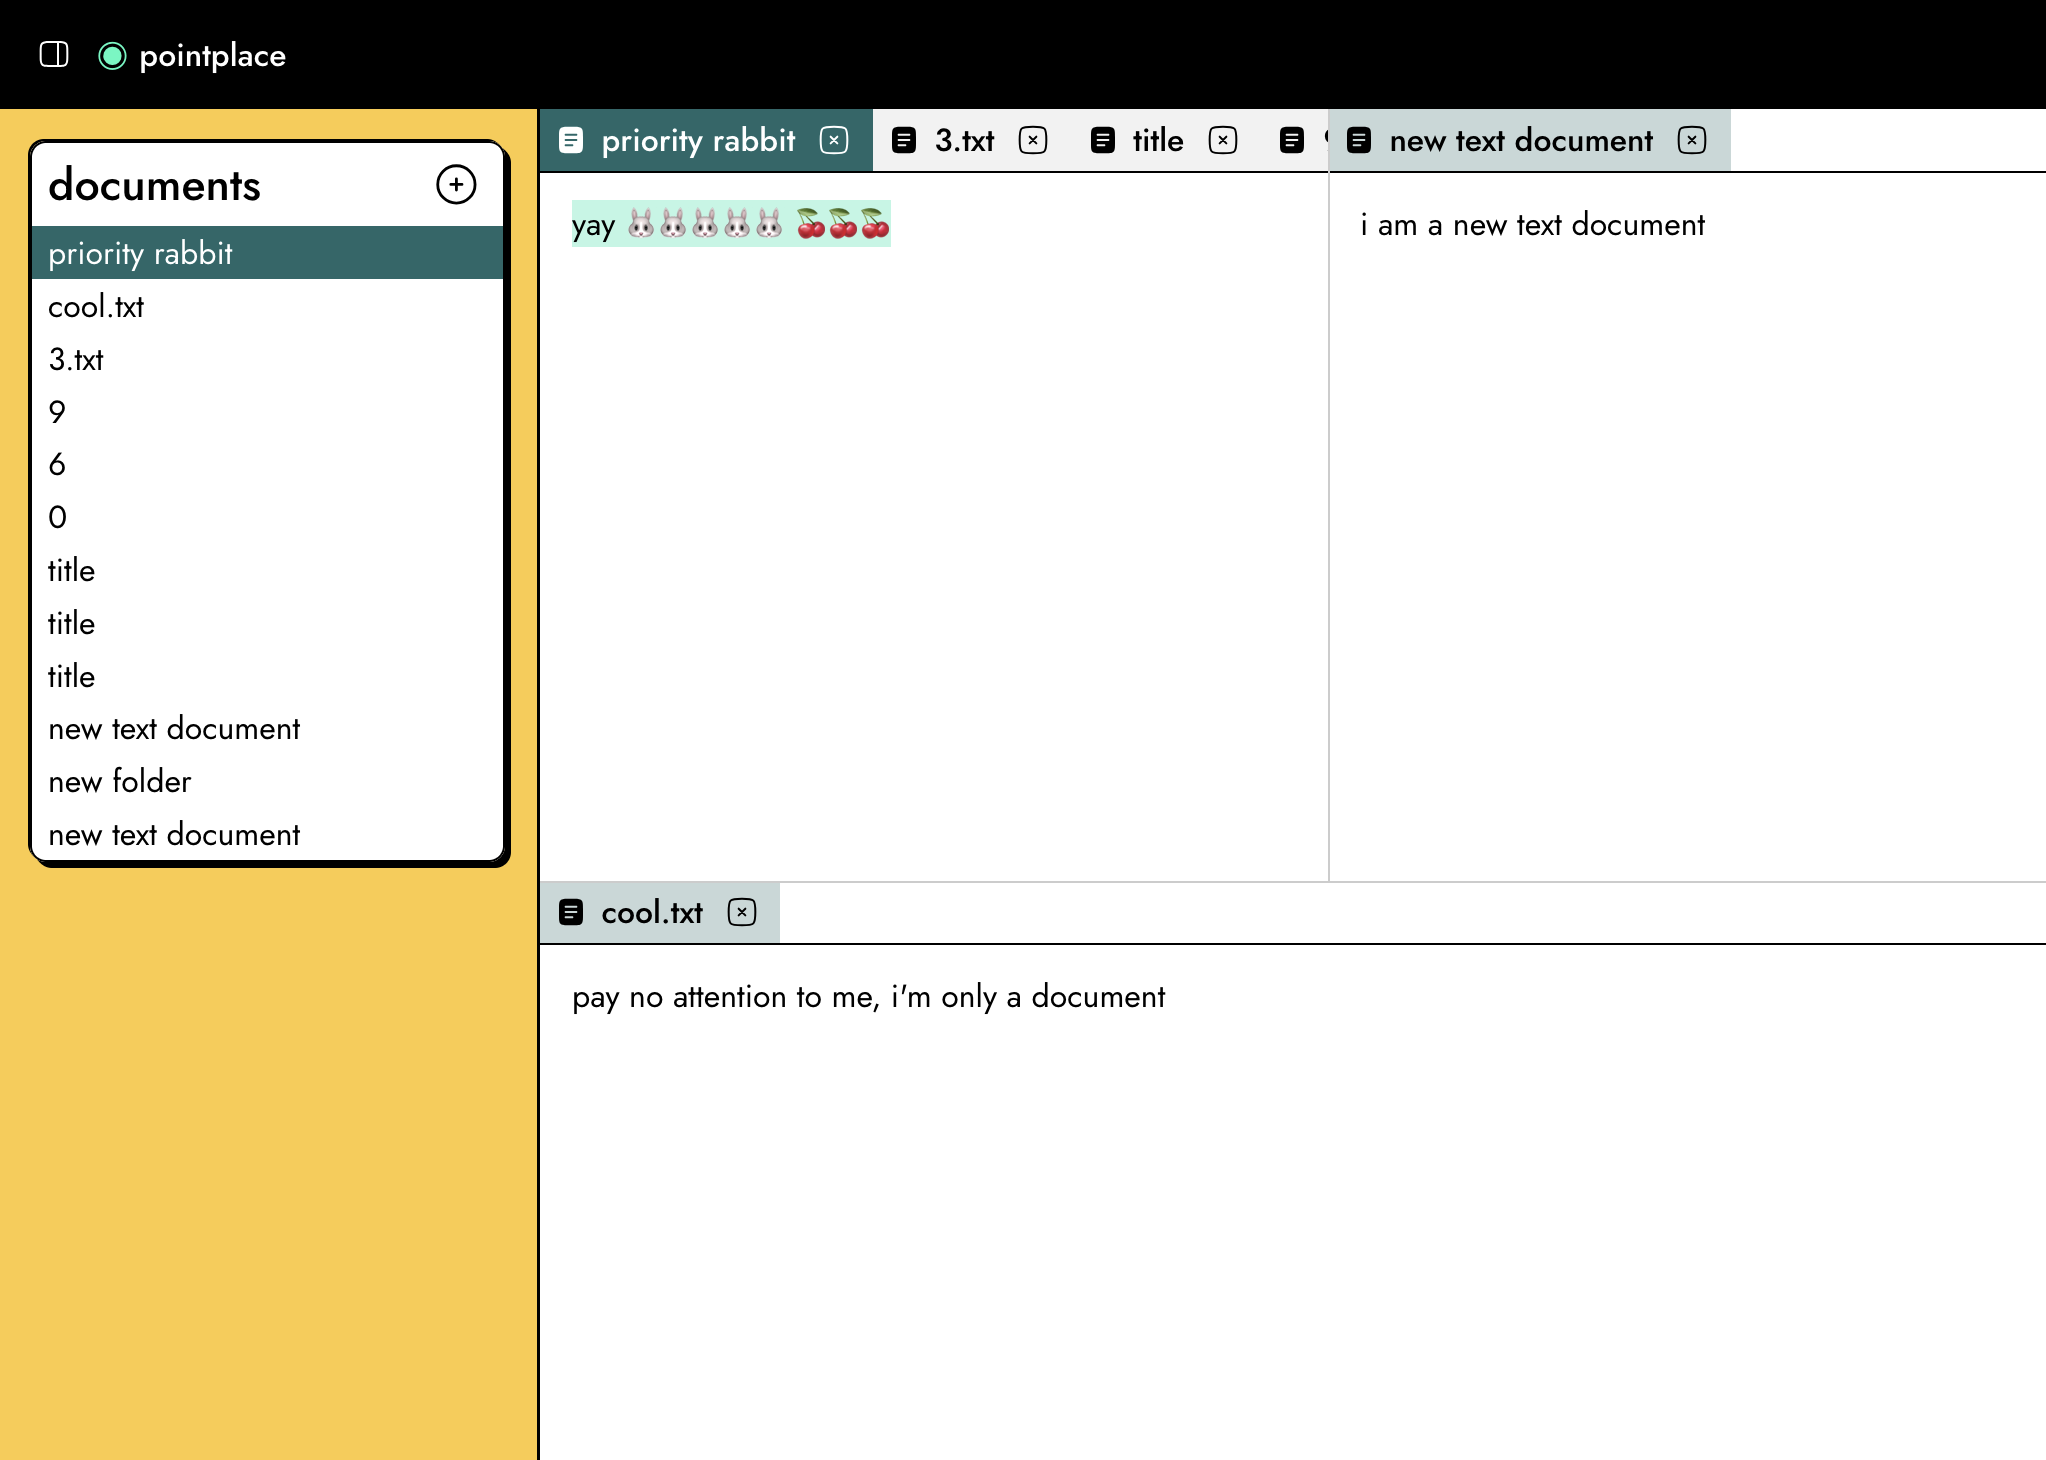Select the cool.txt tab in bottom pane
The height and width of the screenshot is (1460, 2046).
click(x=651, y=913)
